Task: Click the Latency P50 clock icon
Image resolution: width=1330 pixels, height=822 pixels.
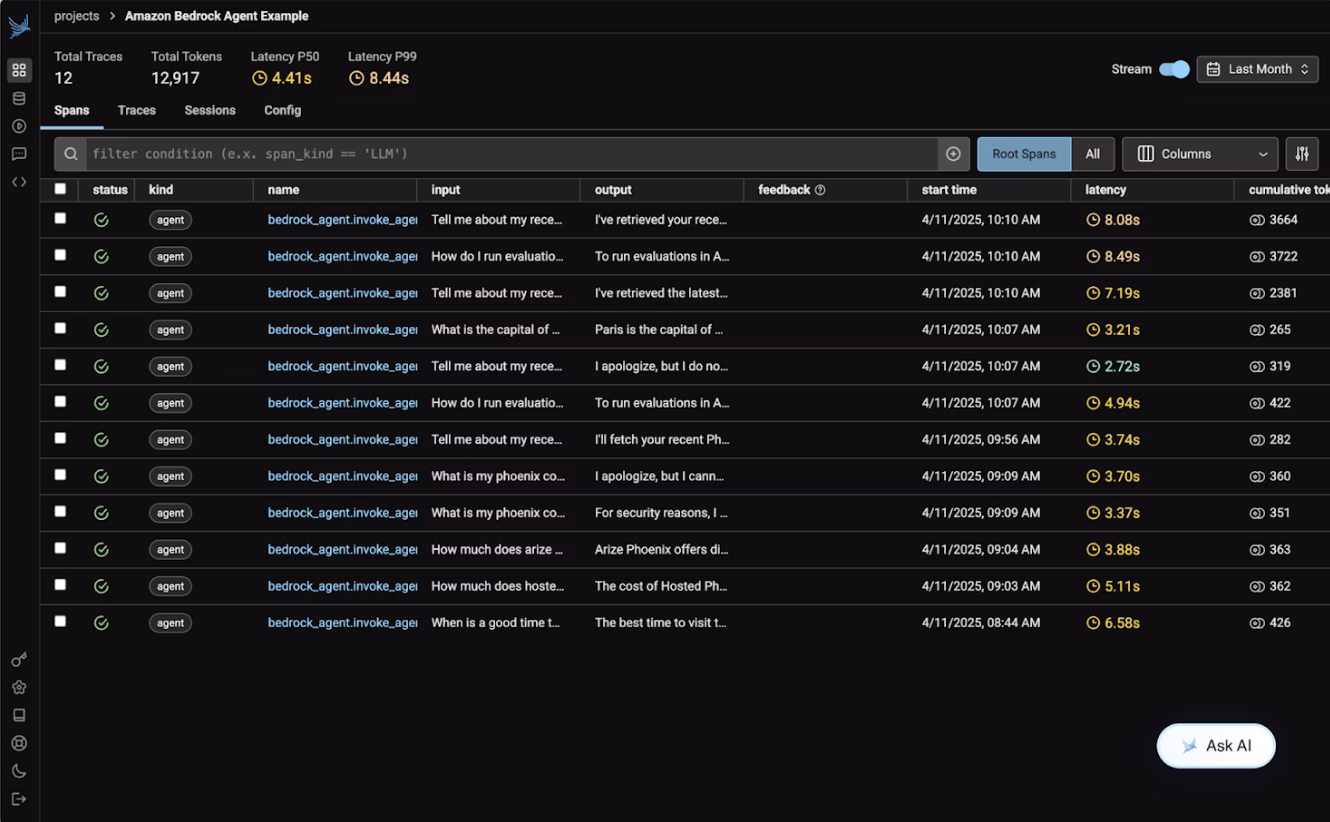Action: 259,78
